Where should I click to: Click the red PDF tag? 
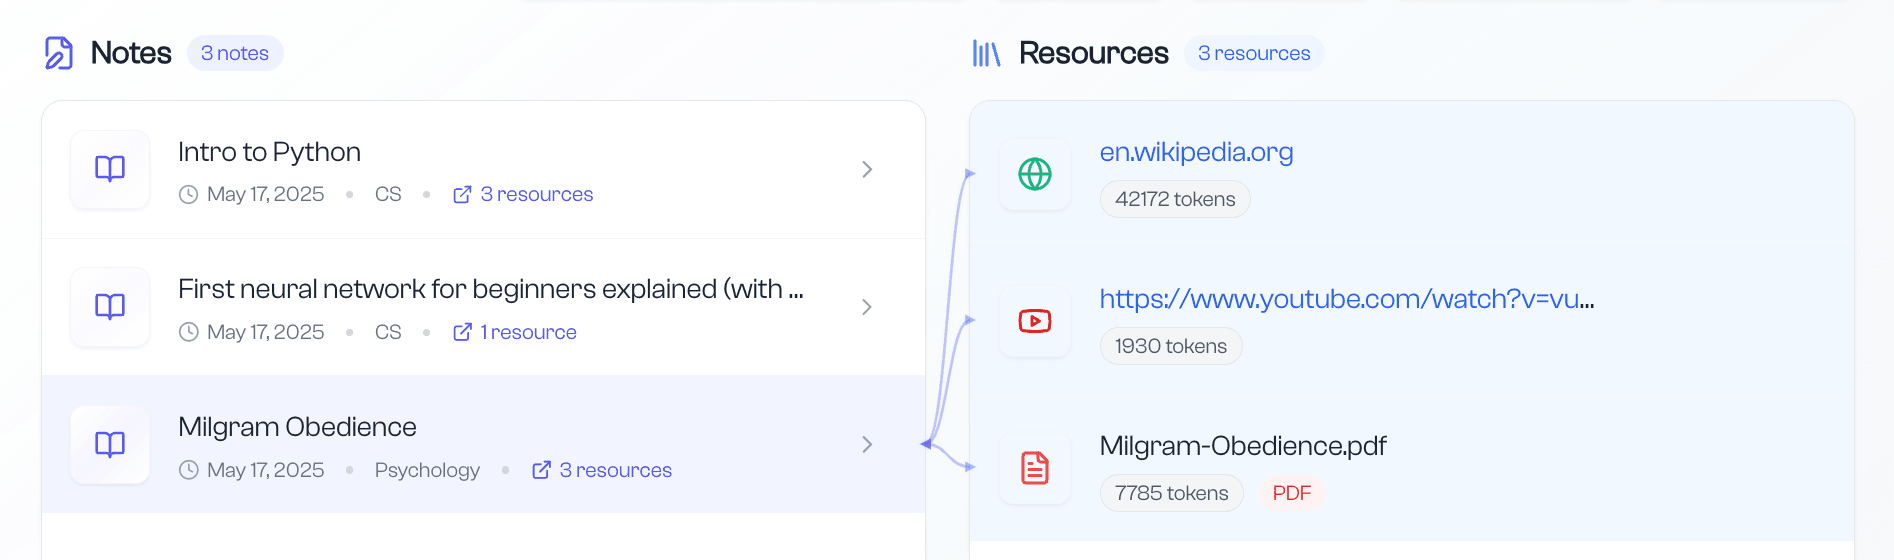tap(1292, 493)
